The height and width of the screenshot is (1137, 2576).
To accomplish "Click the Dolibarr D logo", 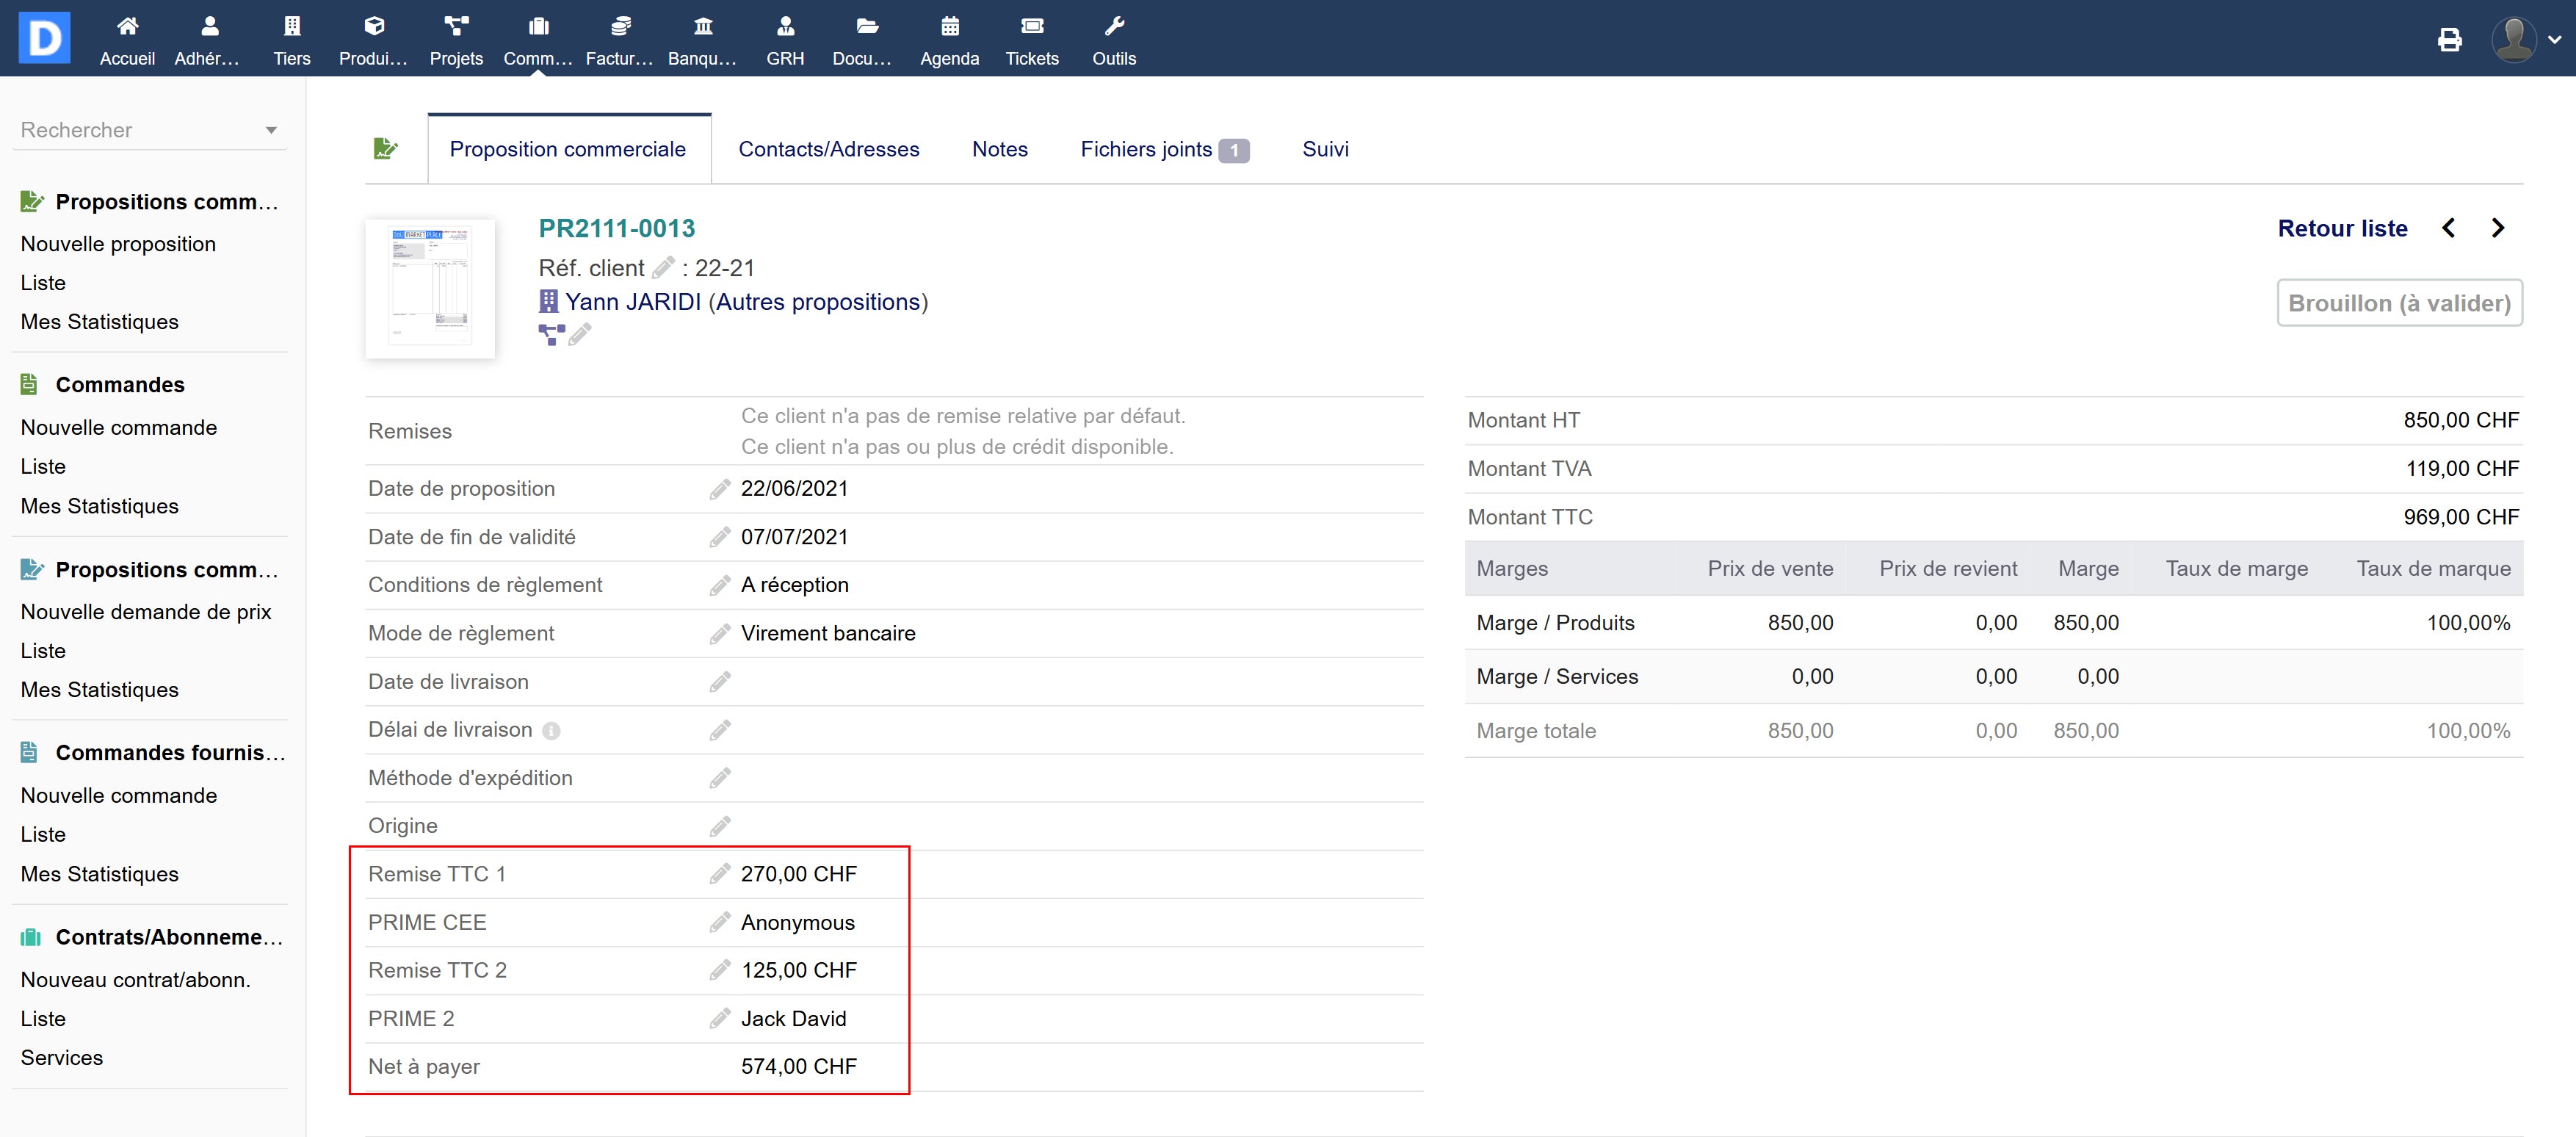I will tap(44, 38).
